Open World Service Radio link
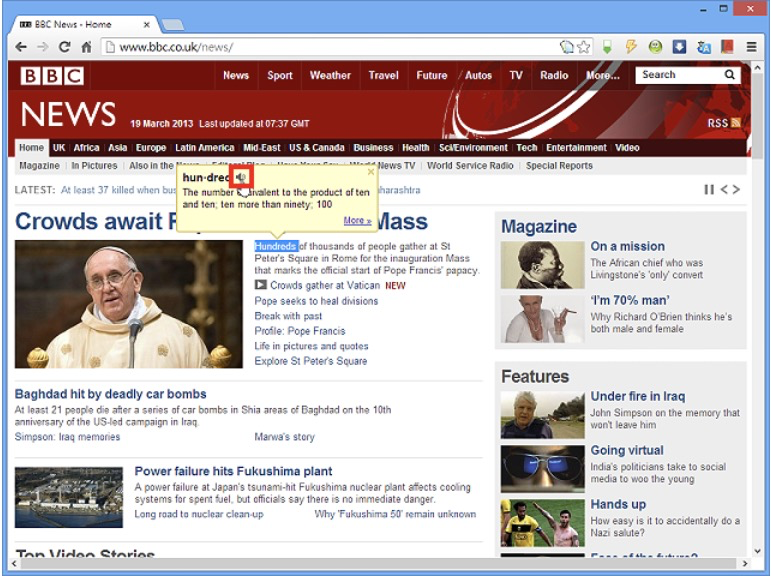This screenshot has height=578, width=772. [470, 166]
